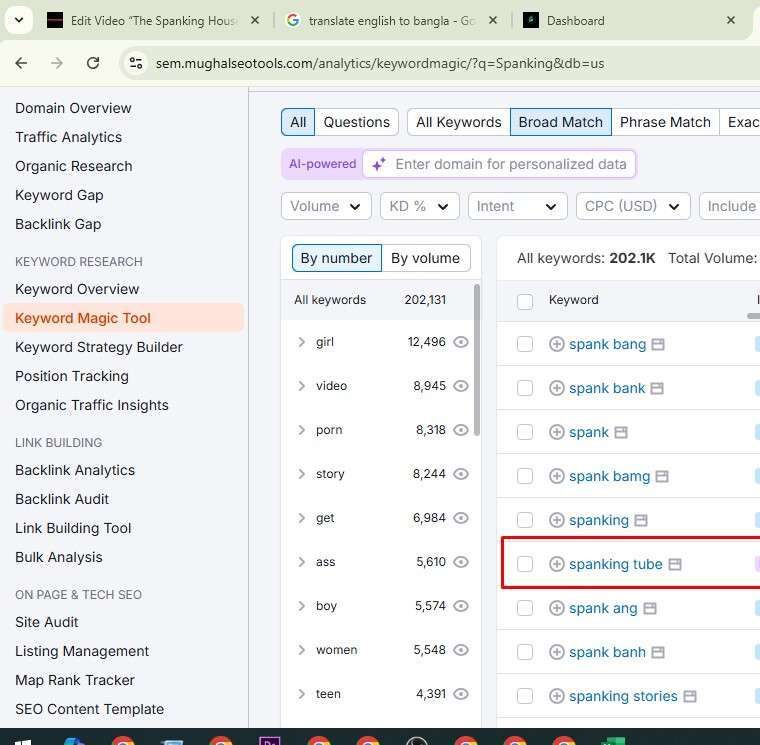Viewport: 760px width, 745px height.
Task: Click the site information icon in address bar
Action: click(x=135, y=63)
